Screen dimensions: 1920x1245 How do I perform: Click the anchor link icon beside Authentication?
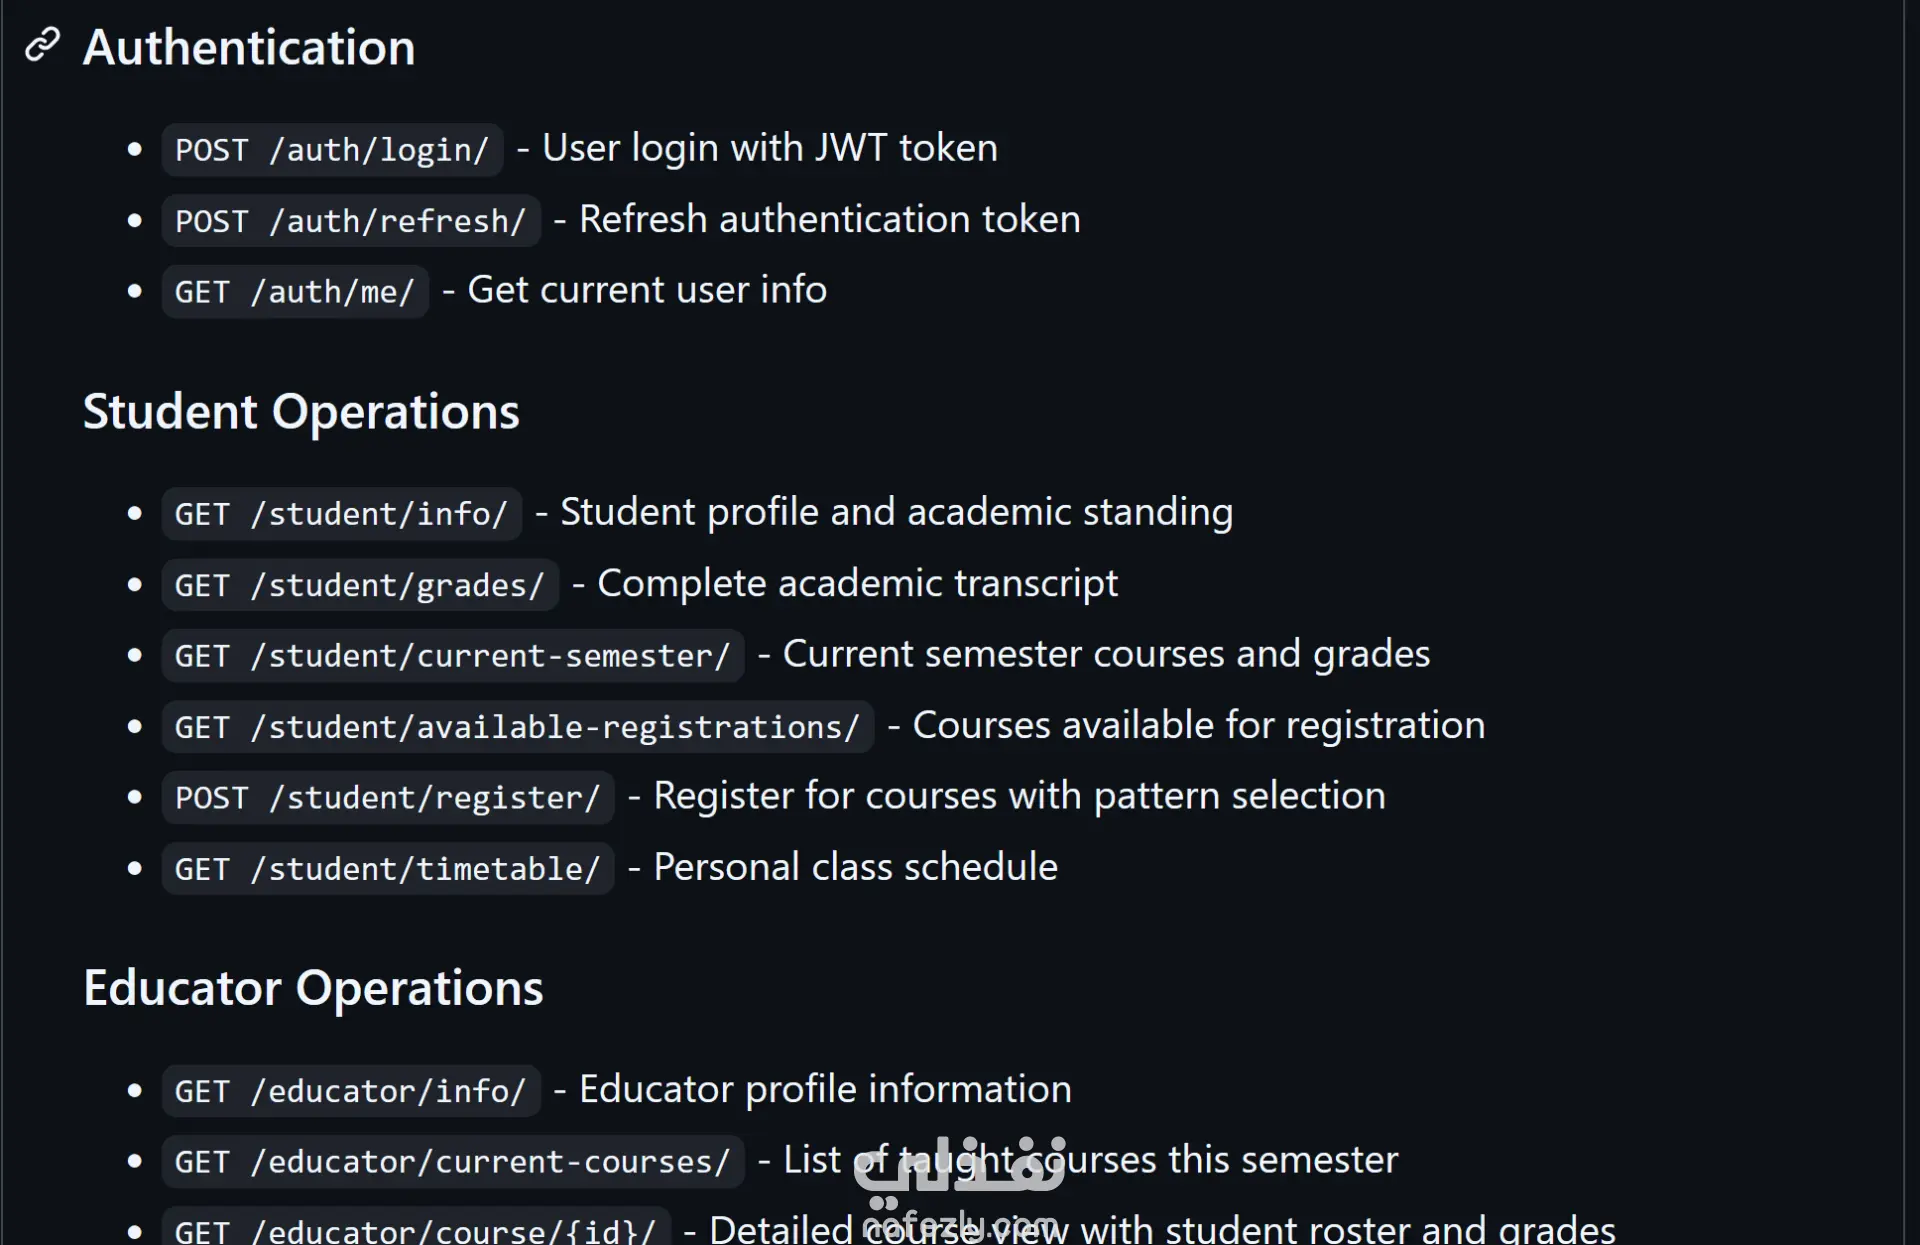[x=42, y=46]
